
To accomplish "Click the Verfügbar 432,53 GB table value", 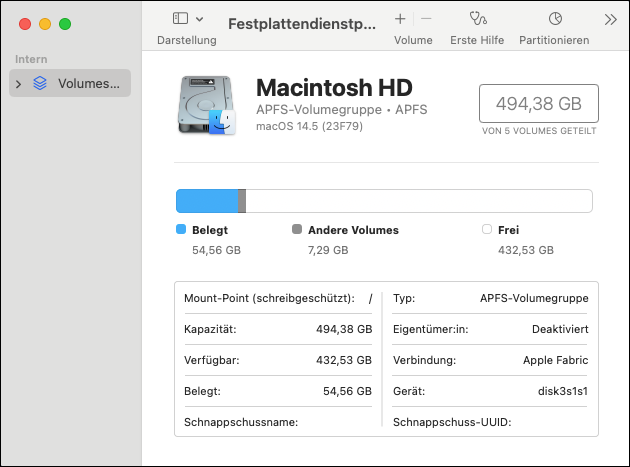I will [x=344, y=360].
